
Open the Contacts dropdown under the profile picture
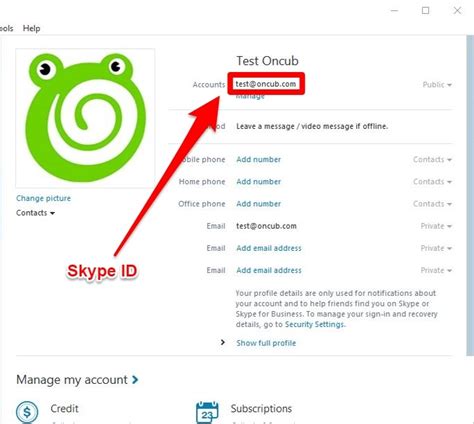(x=35, y=213)
